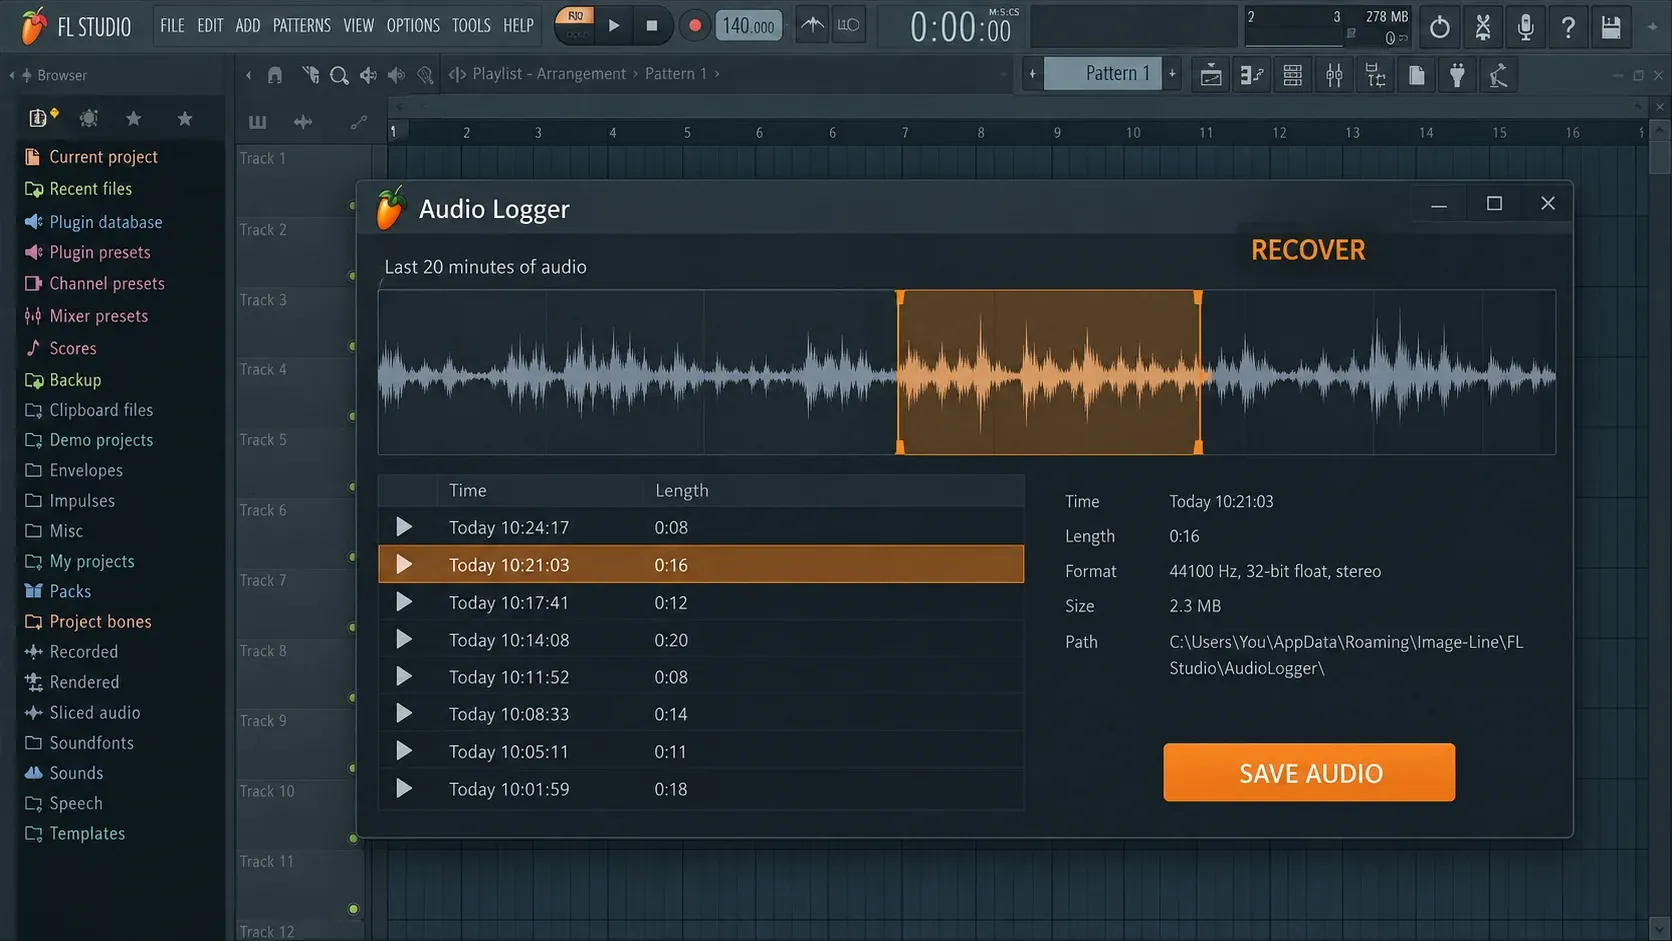The height and width of the screenshot is (941, 1672).
Task: Click the microphone recording icon
Action: (x=1525, y=27)
